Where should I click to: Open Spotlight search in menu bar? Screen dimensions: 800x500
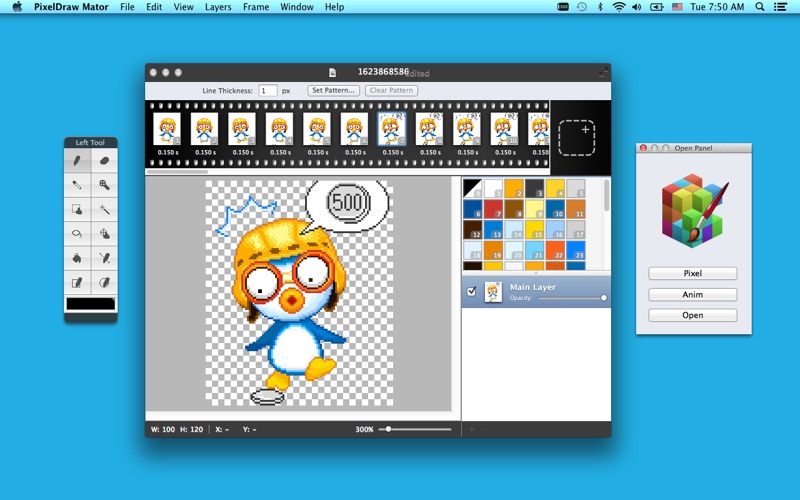[x=760, y=7]
